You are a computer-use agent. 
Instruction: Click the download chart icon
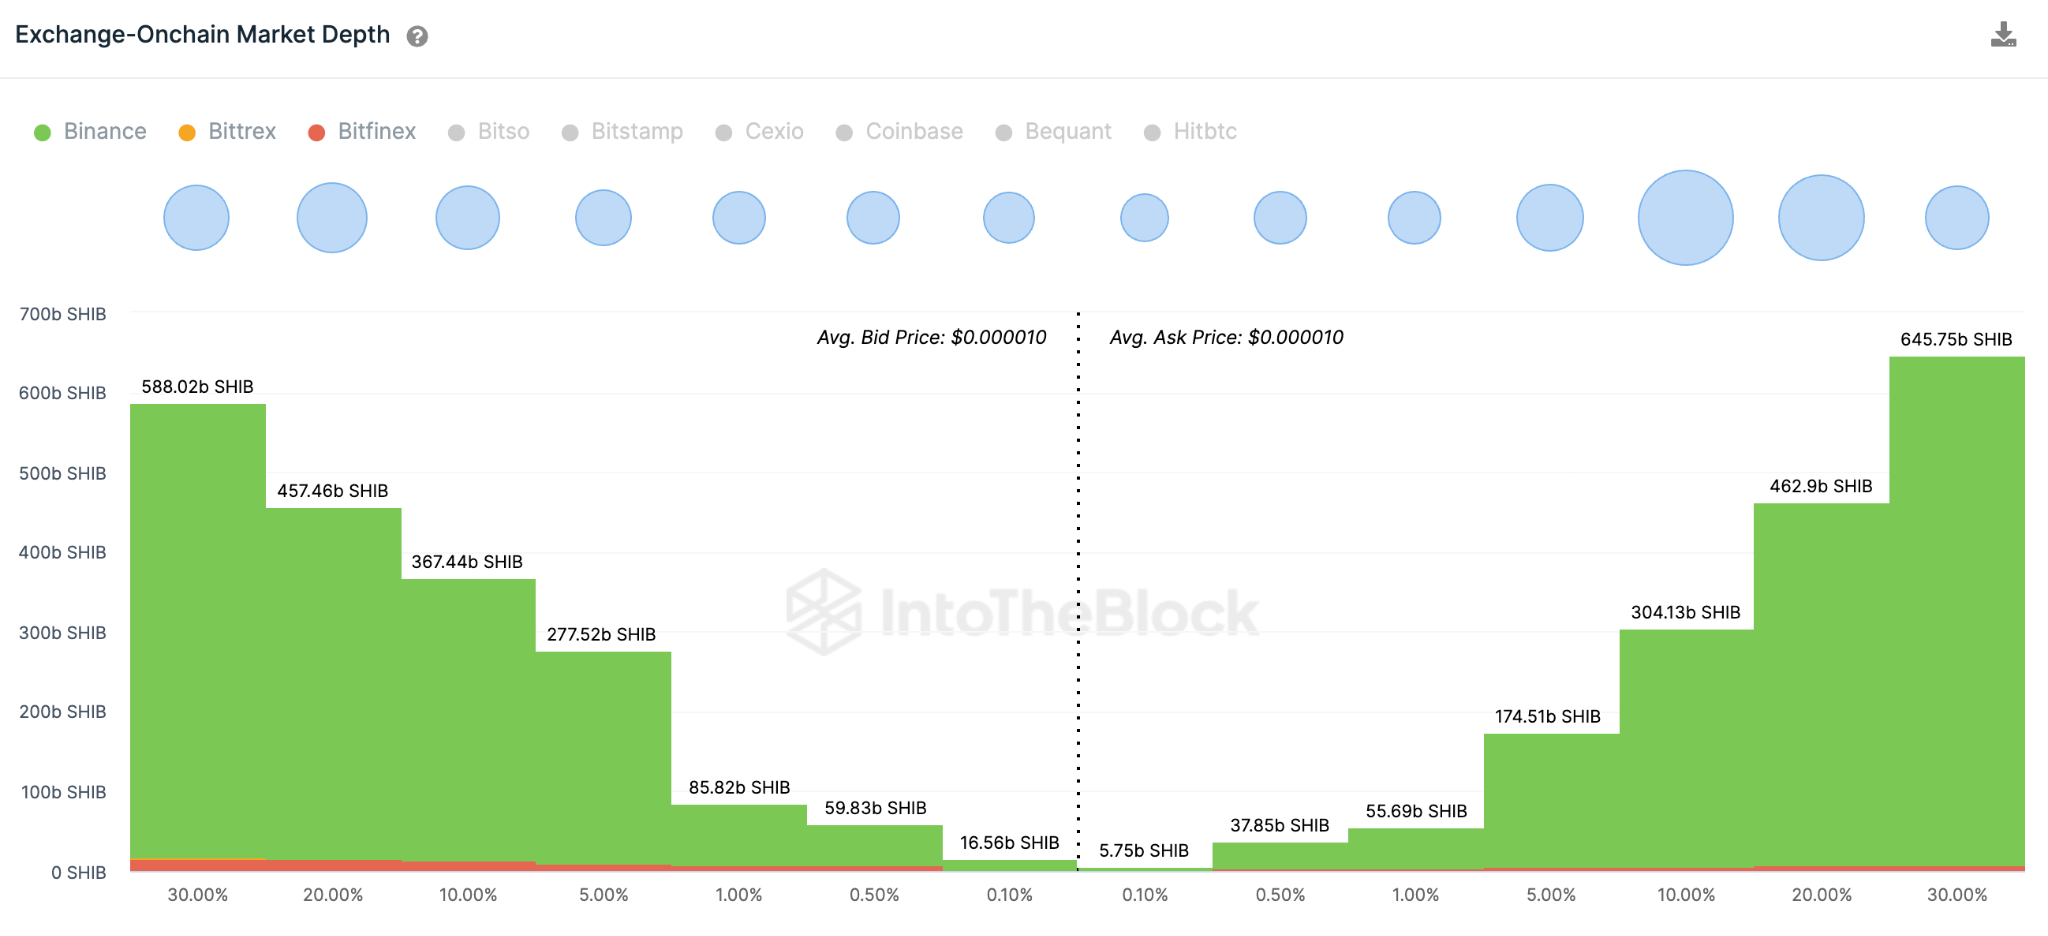(2003, 35)
